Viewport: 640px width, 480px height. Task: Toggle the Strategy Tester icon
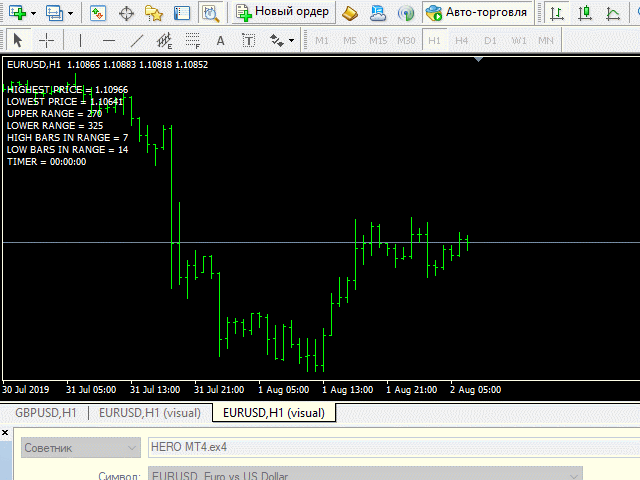click(211, 13)
